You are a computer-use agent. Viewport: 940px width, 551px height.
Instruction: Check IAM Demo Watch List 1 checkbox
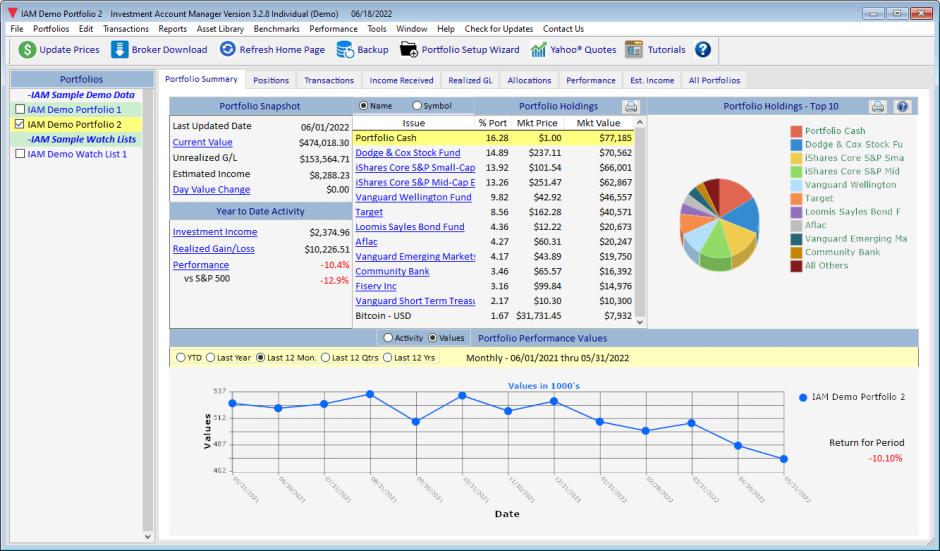click(x=20, y=154)
